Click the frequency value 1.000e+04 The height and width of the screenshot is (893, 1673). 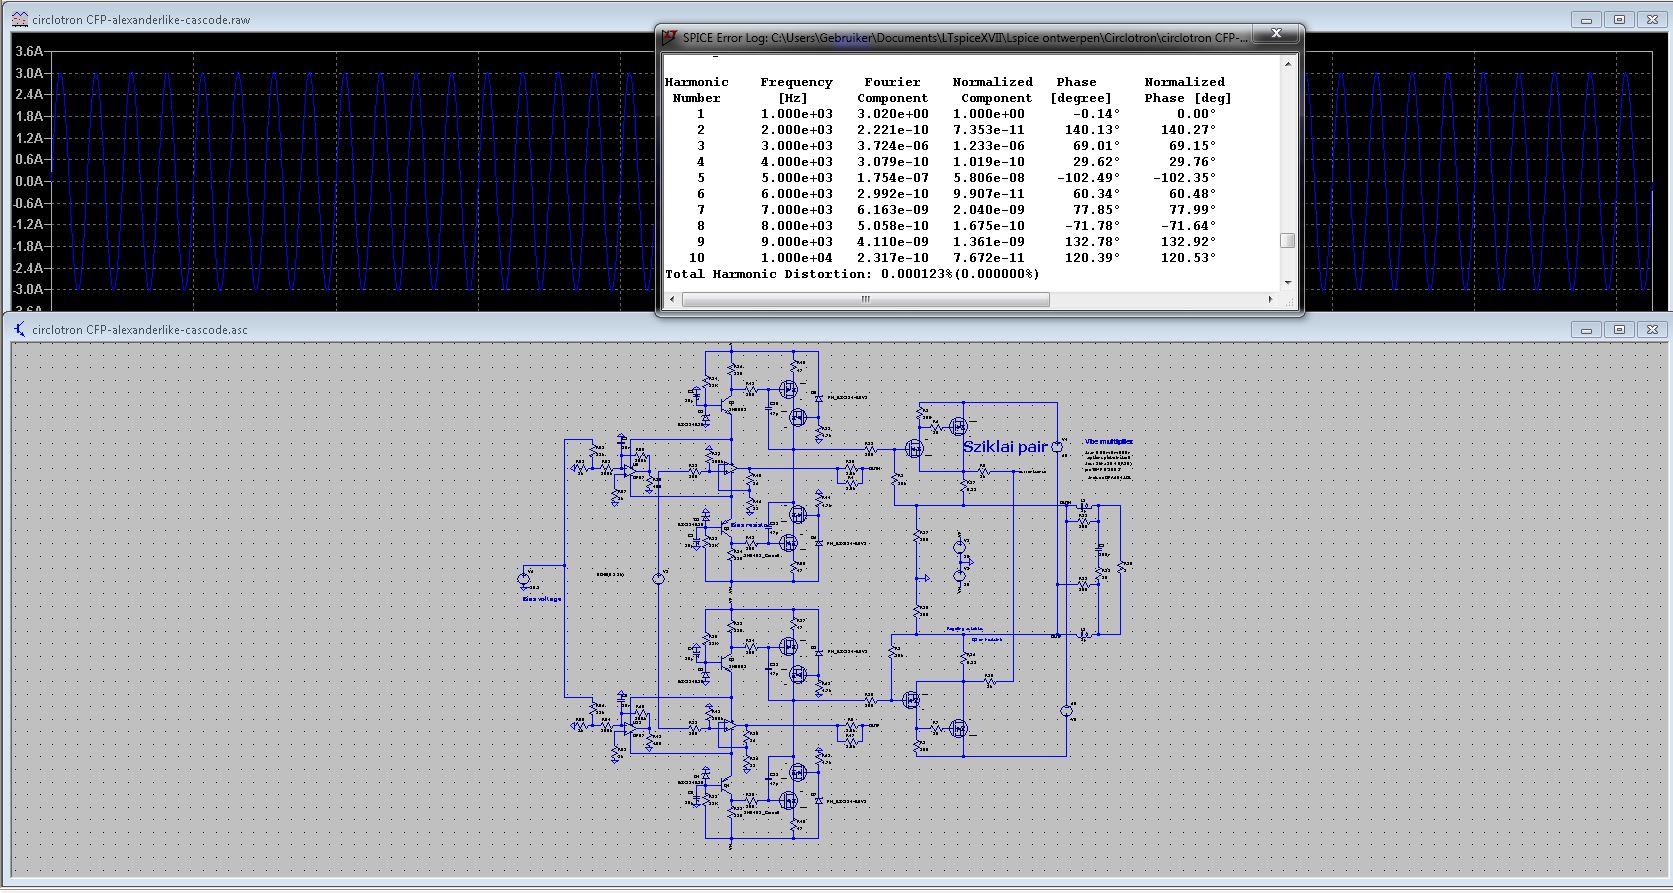[796, 258]
